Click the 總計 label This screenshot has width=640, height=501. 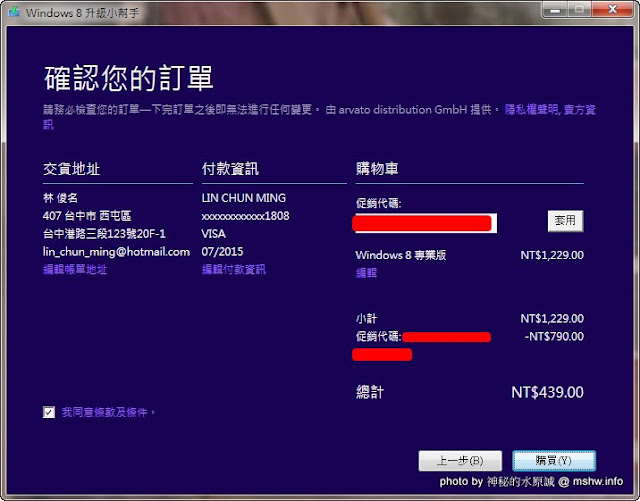370,392
